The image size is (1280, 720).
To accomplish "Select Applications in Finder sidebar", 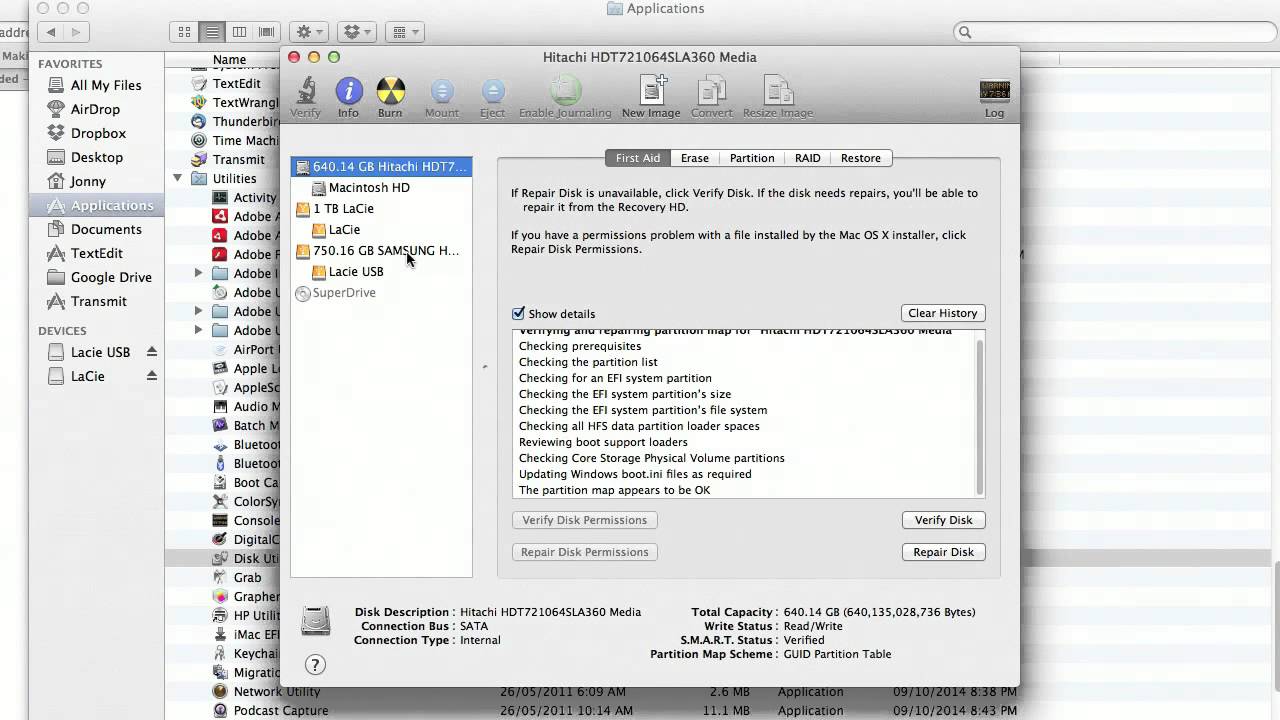I will 99,205.
